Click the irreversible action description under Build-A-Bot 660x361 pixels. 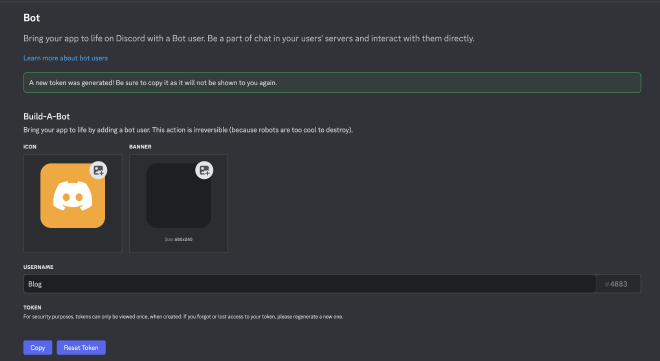coord(188,130)
